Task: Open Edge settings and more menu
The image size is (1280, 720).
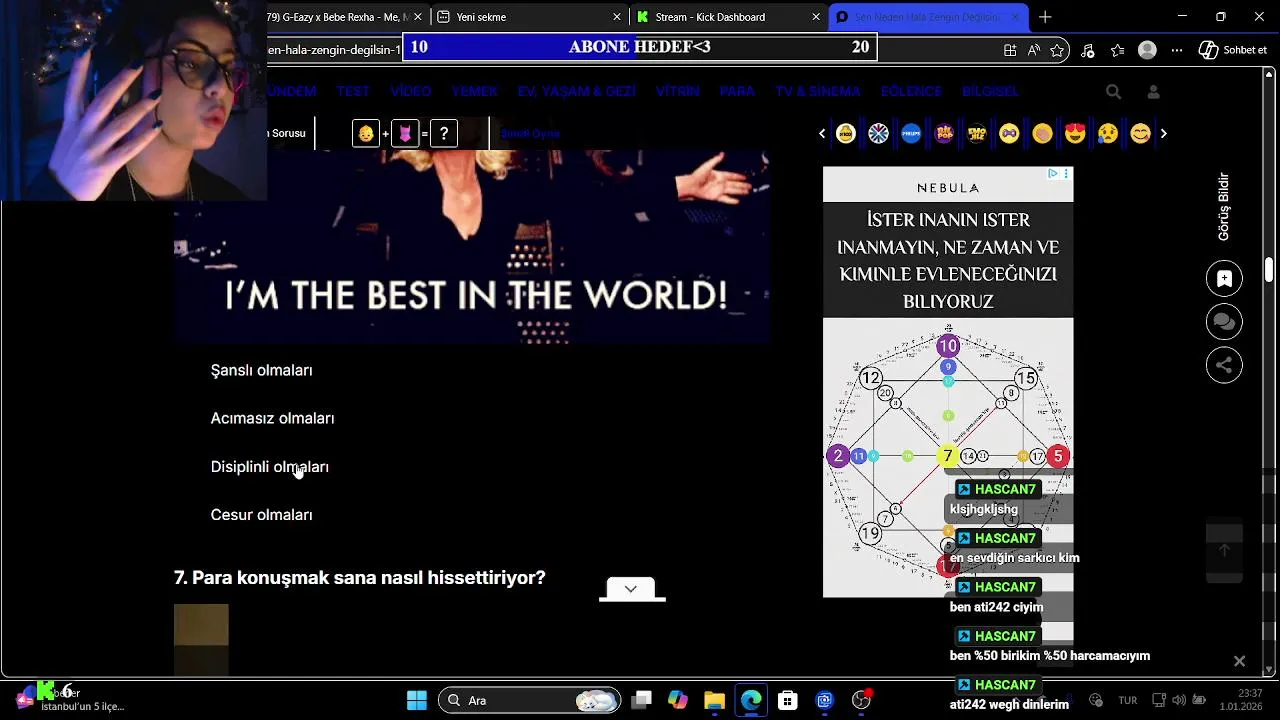Action: pyautogui.click(x=1177, y=50)
